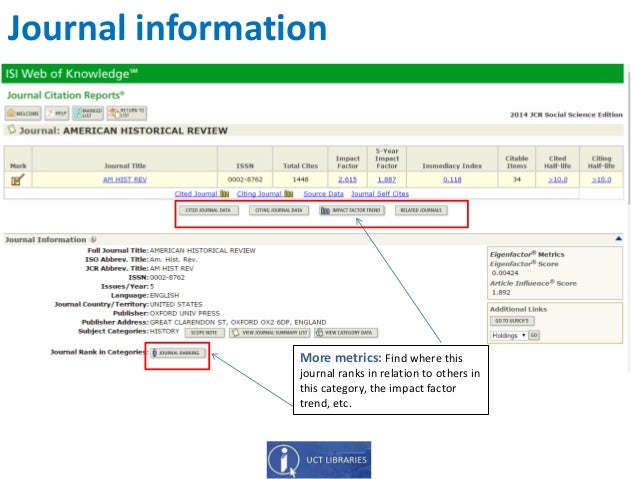Click the UCT Libraries logo
Viewport: 638px width, 479px height.
pos(319,460)
